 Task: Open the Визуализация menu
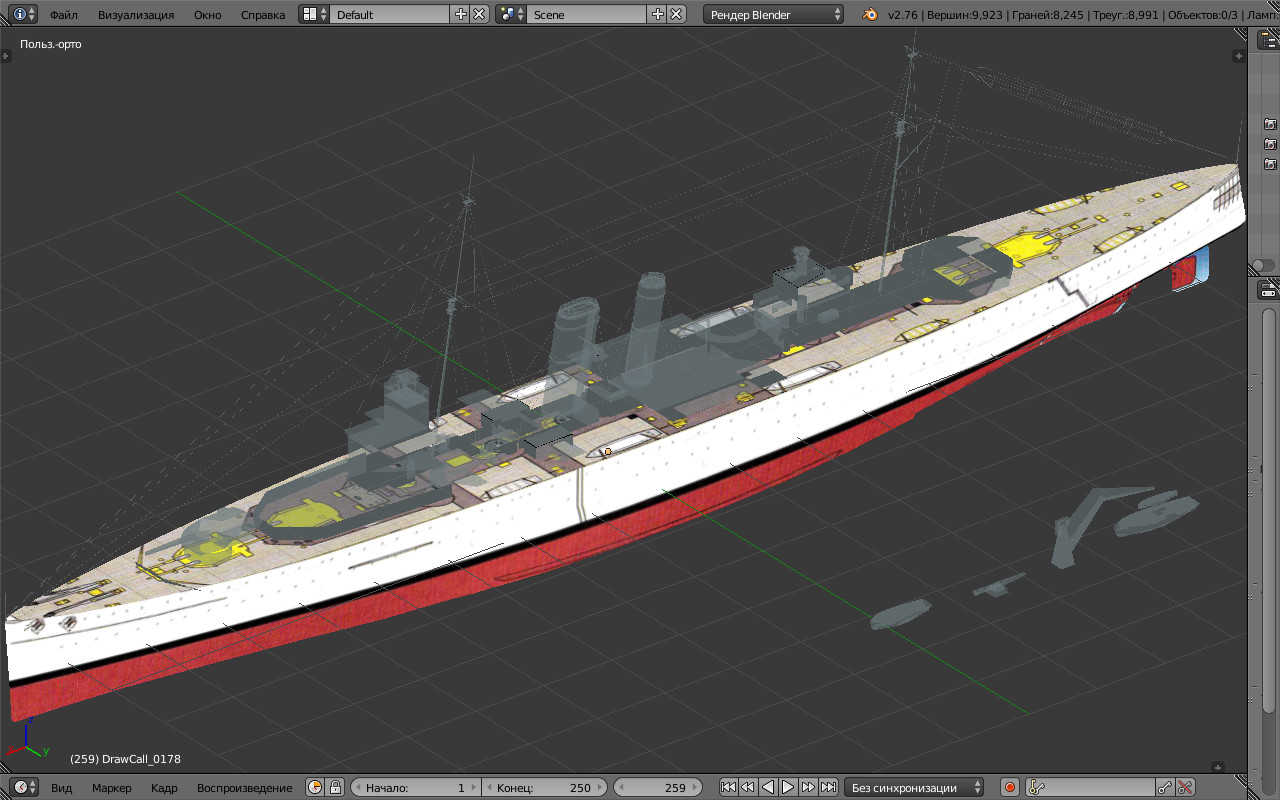tap(136, 15)
